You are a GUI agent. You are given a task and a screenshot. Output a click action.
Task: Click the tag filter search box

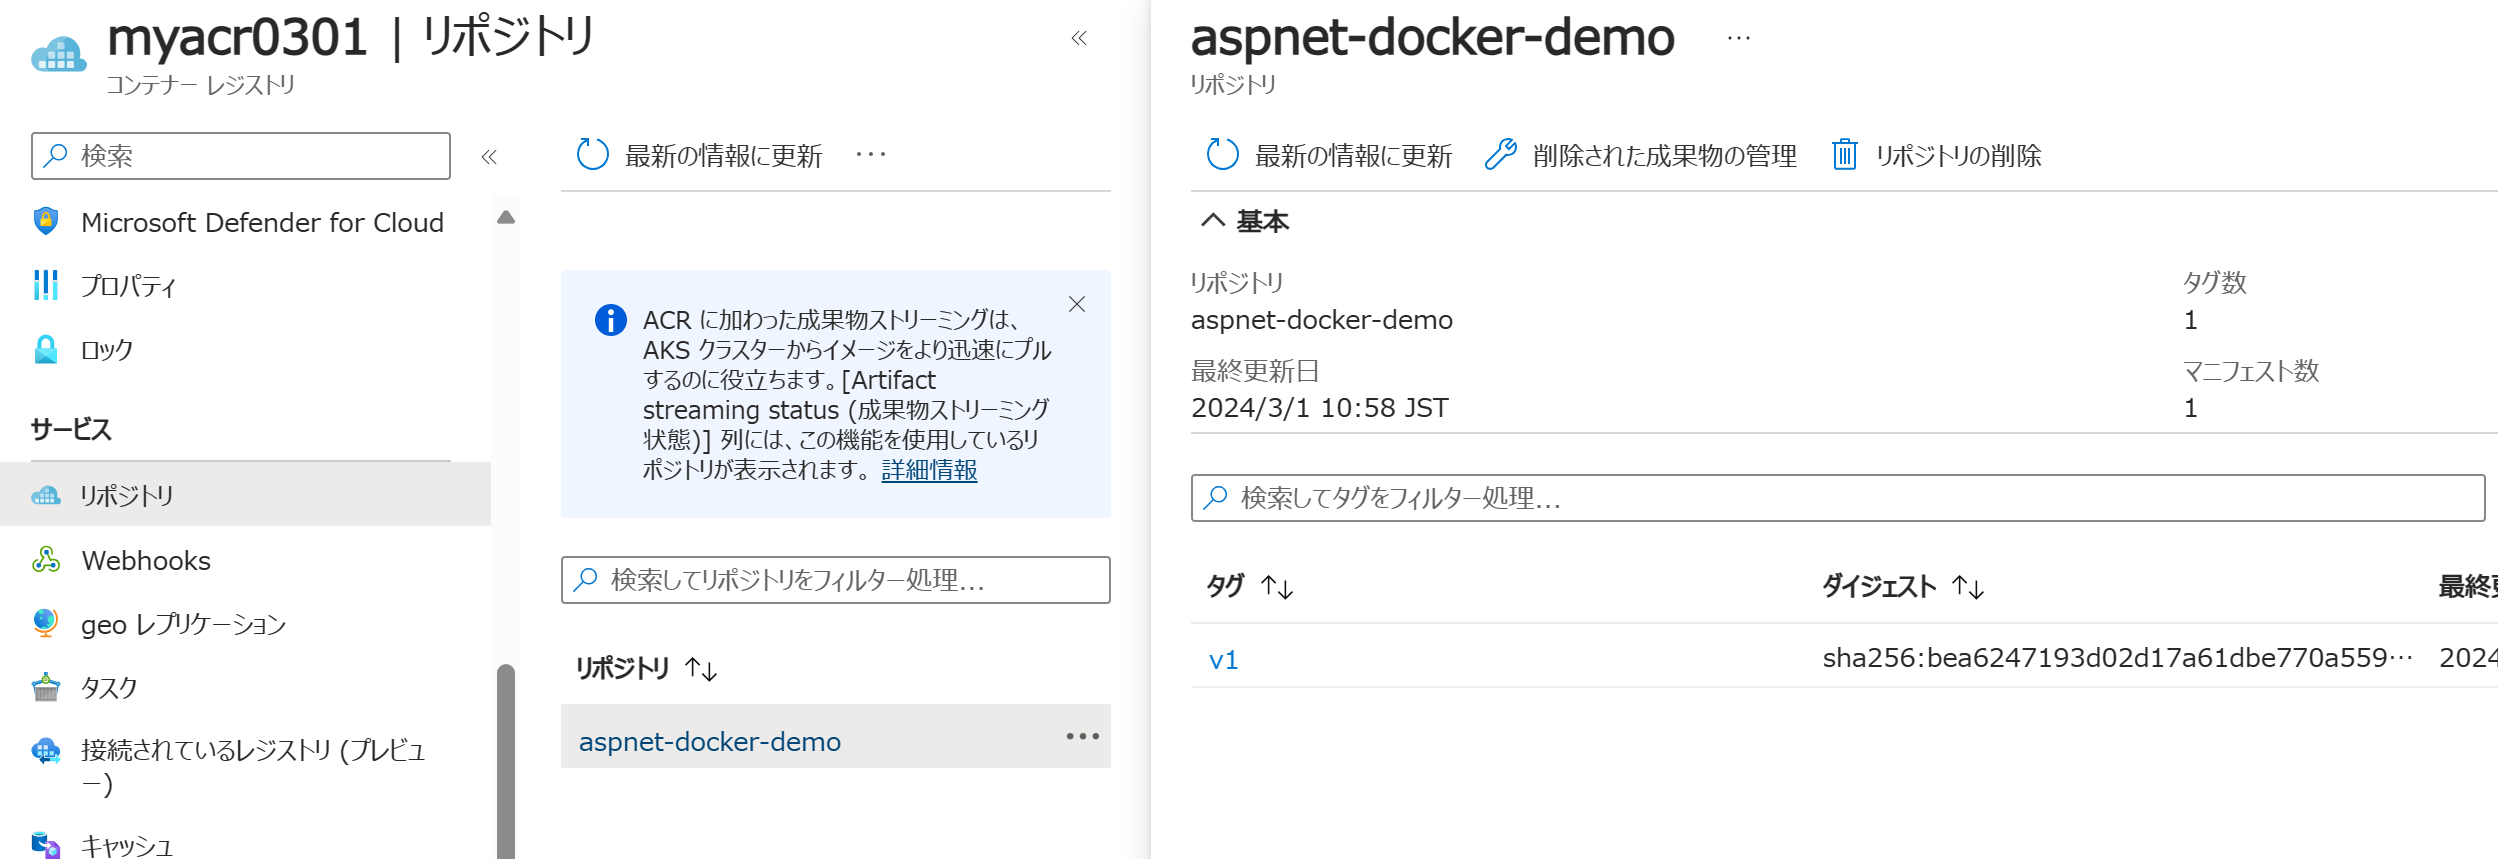(1838, 498)
